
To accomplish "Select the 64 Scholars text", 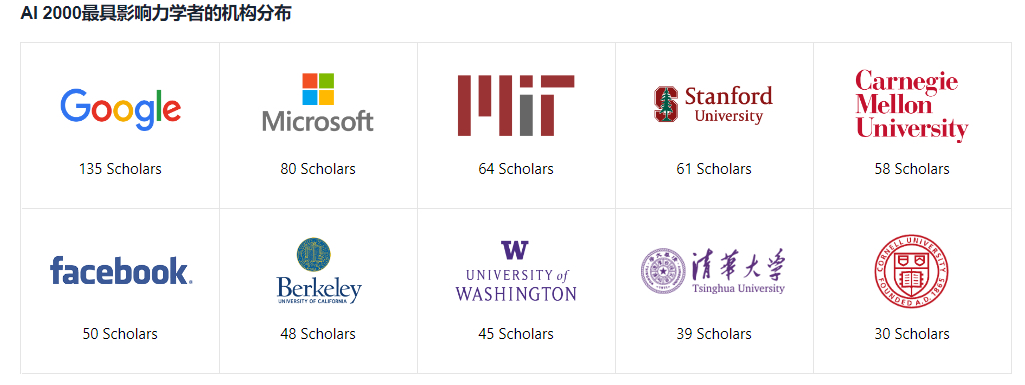I will [516, 169].
